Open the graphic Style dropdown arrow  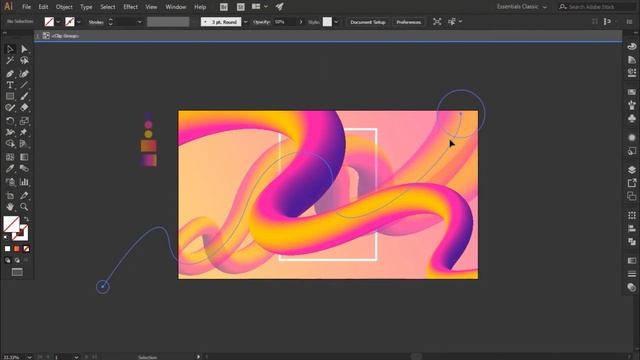[x=336, y=22]
